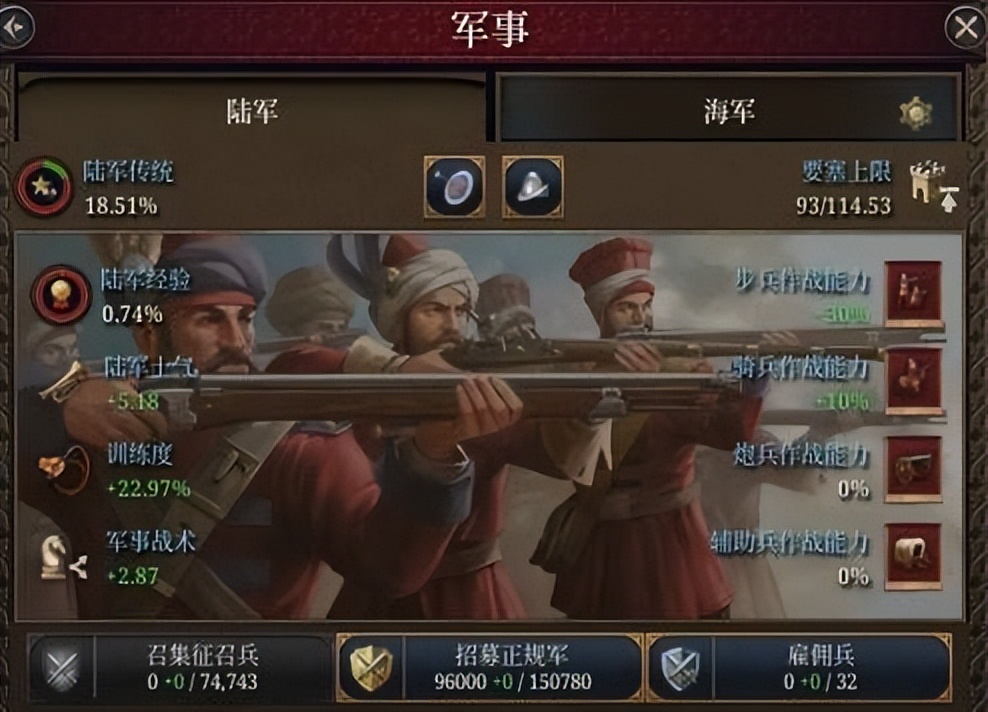Screen dimensions: 988x712
Task: Click the 雇佣兵 (mercenaries) button
Action: pos(799,668)
